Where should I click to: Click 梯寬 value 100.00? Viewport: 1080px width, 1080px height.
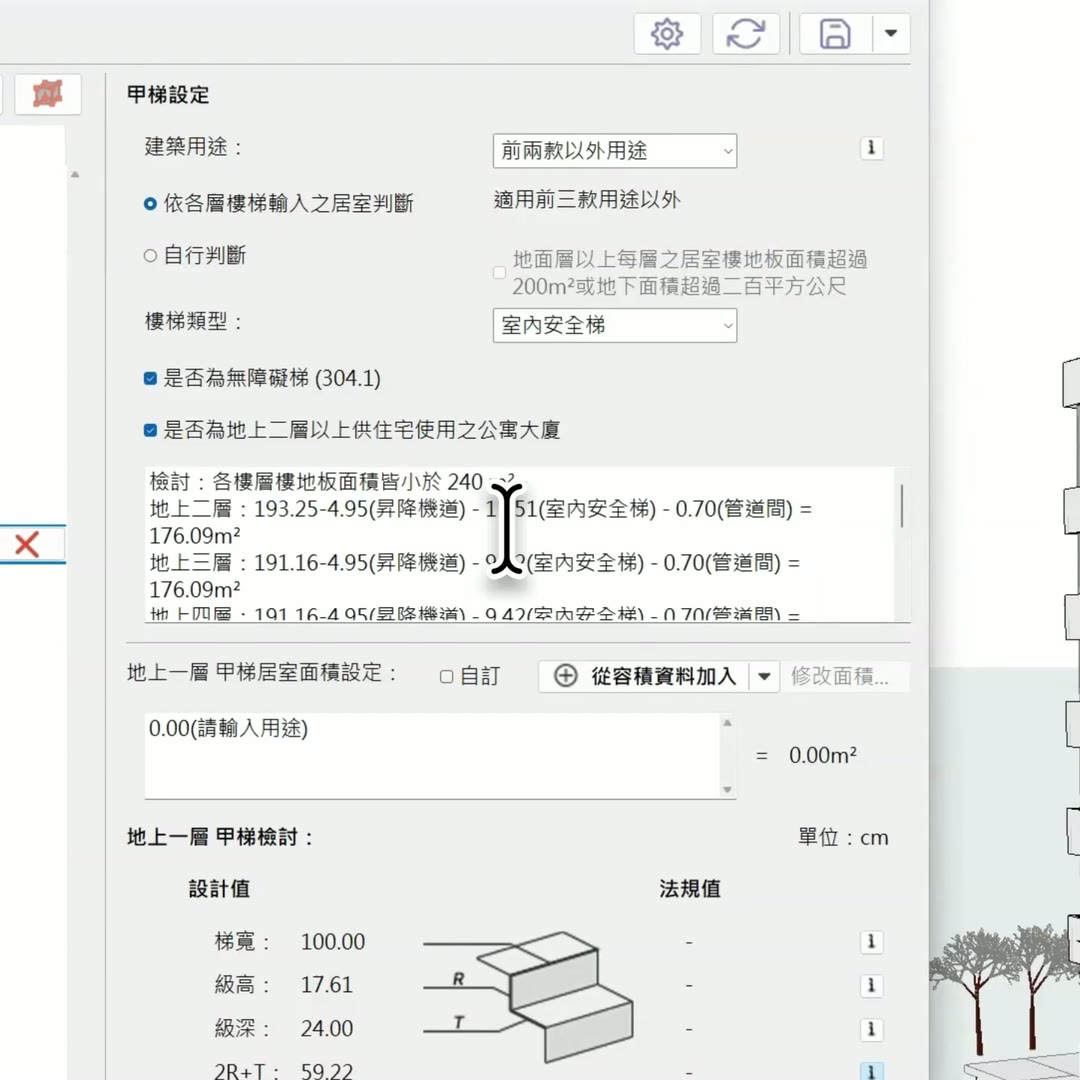coord(333,942)
